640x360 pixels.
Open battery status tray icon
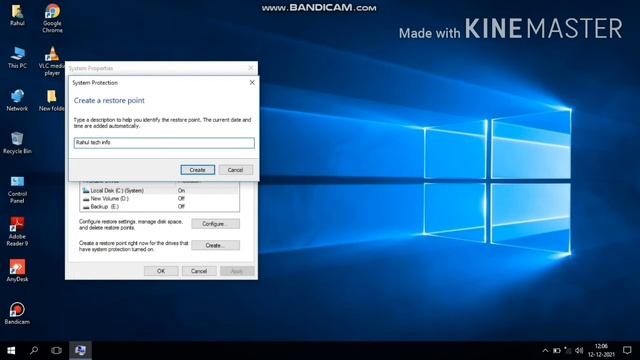click(x=557, y=351)
